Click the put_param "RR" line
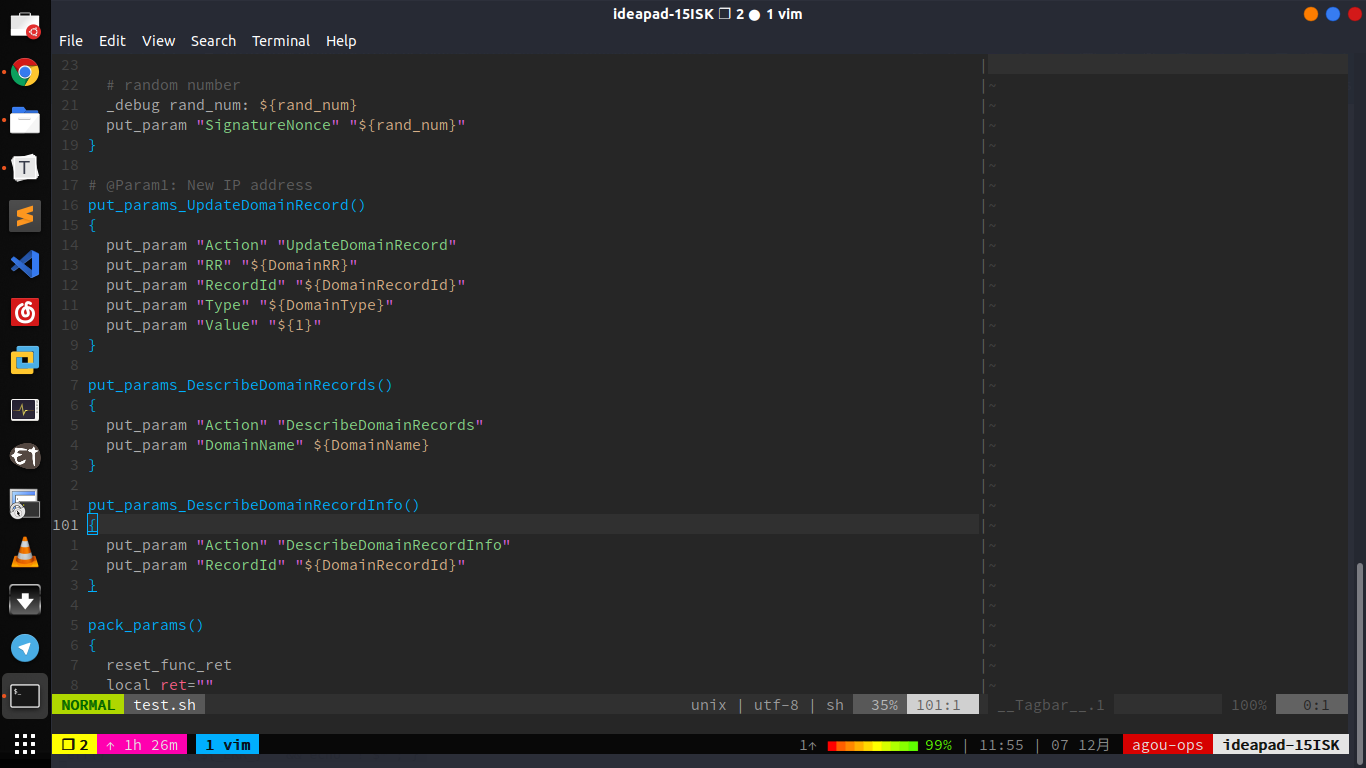Image resolution: width=1366 pixels, height=768 pixels. click(x=232, y=265)
